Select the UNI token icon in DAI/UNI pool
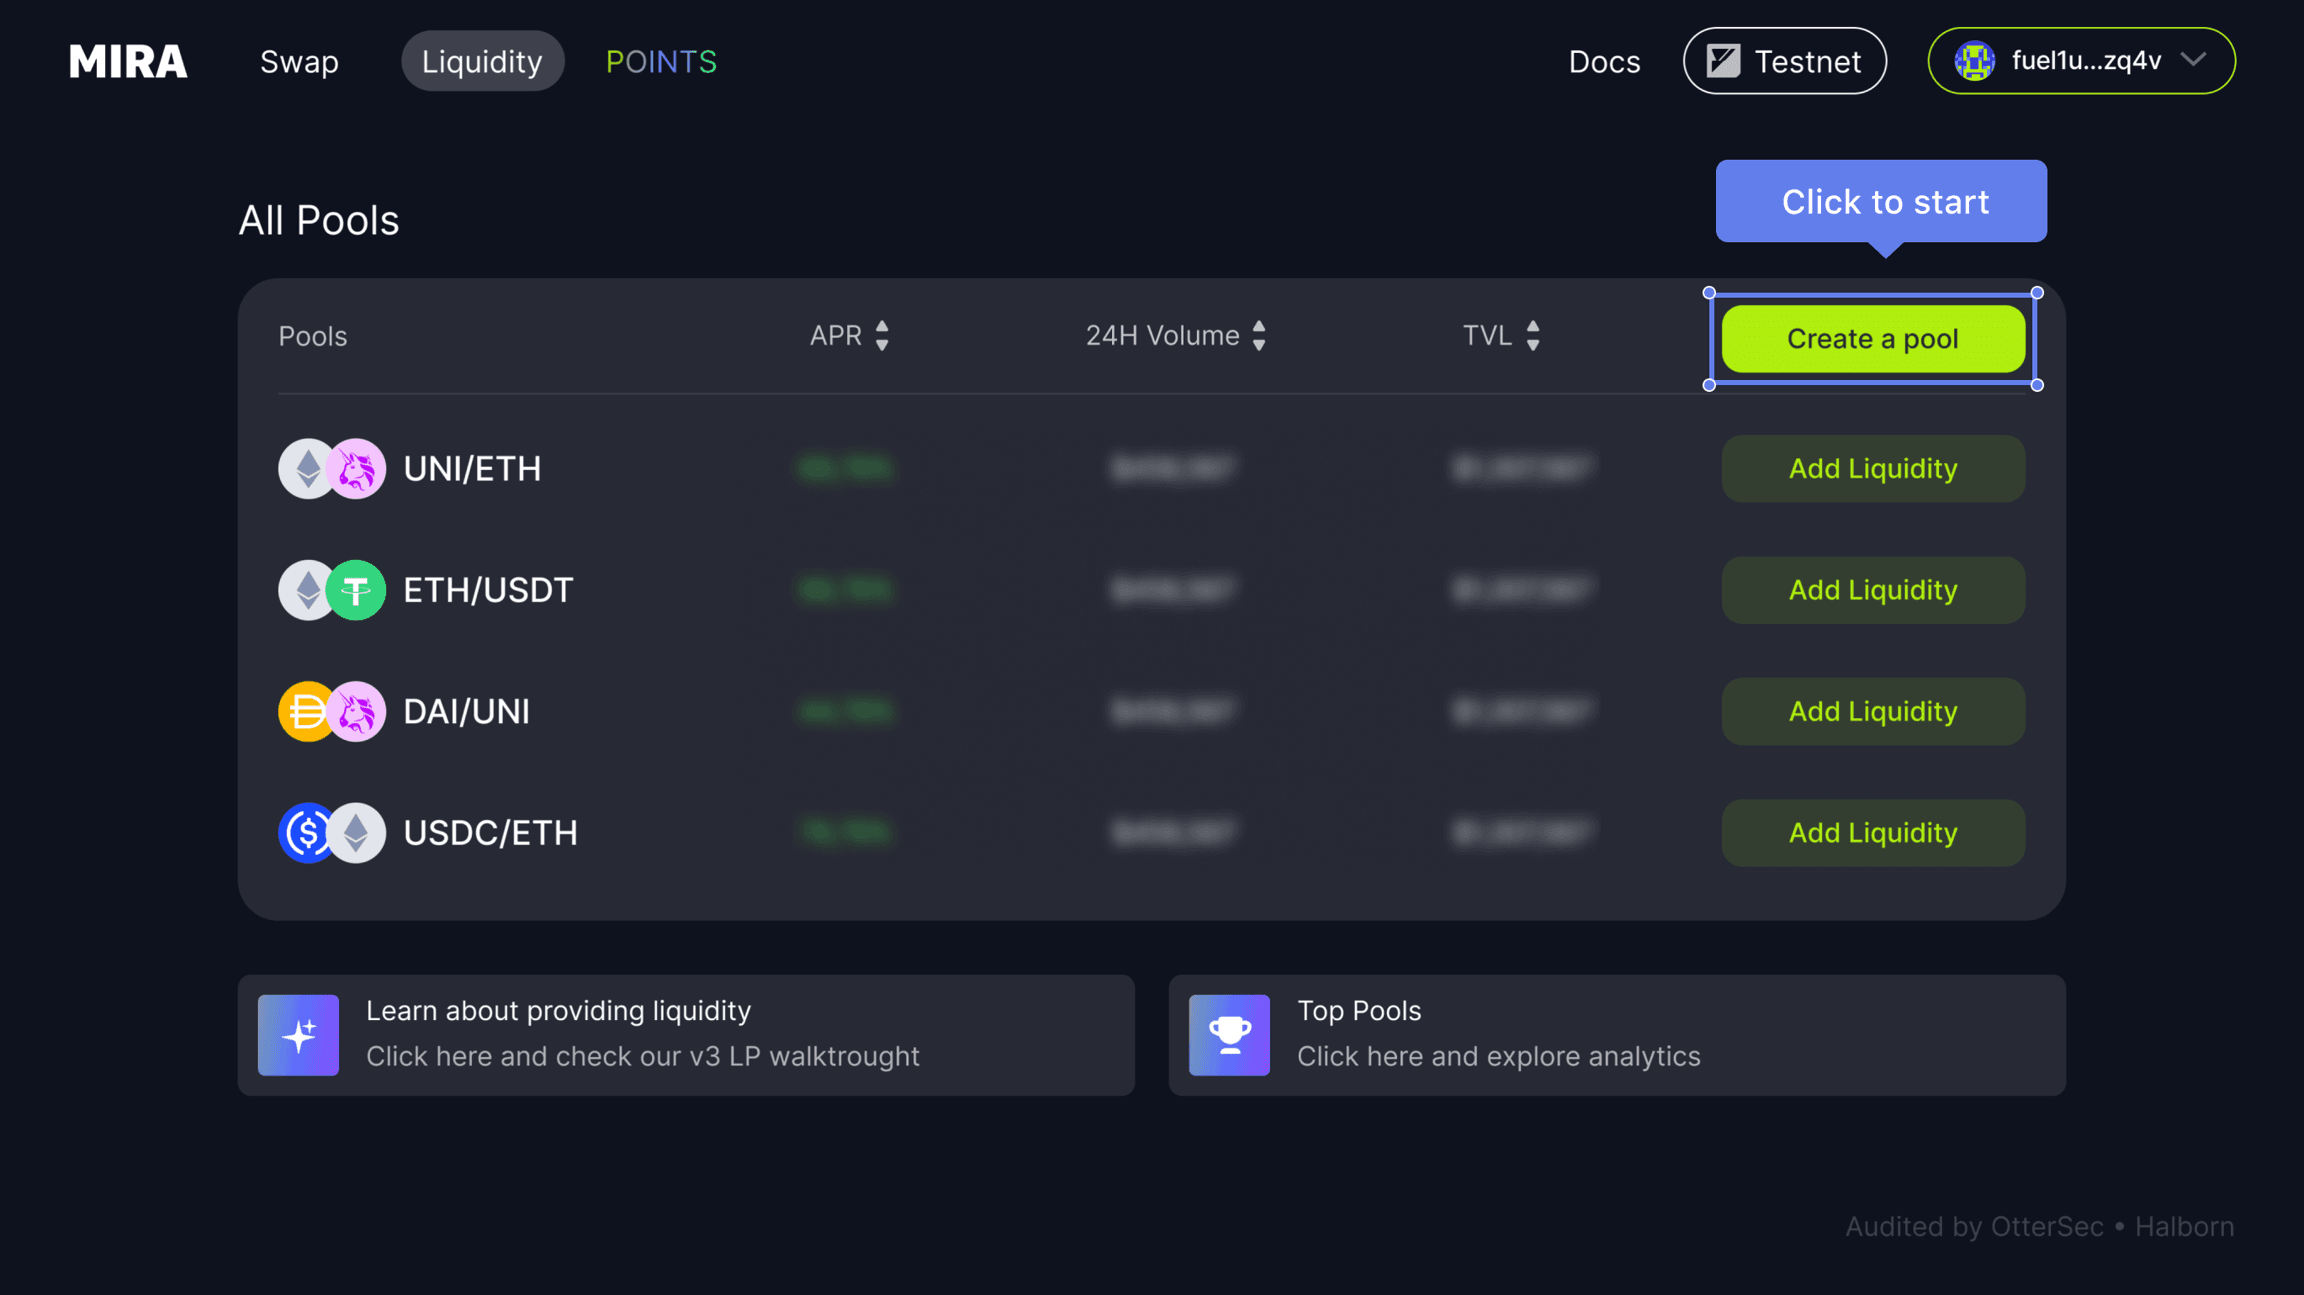2304x1295 pixels. tap(357, 711)
